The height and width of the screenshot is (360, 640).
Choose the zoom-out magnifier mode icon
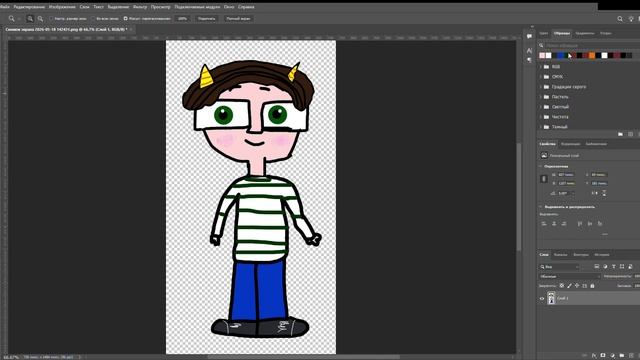pos(40,18)
